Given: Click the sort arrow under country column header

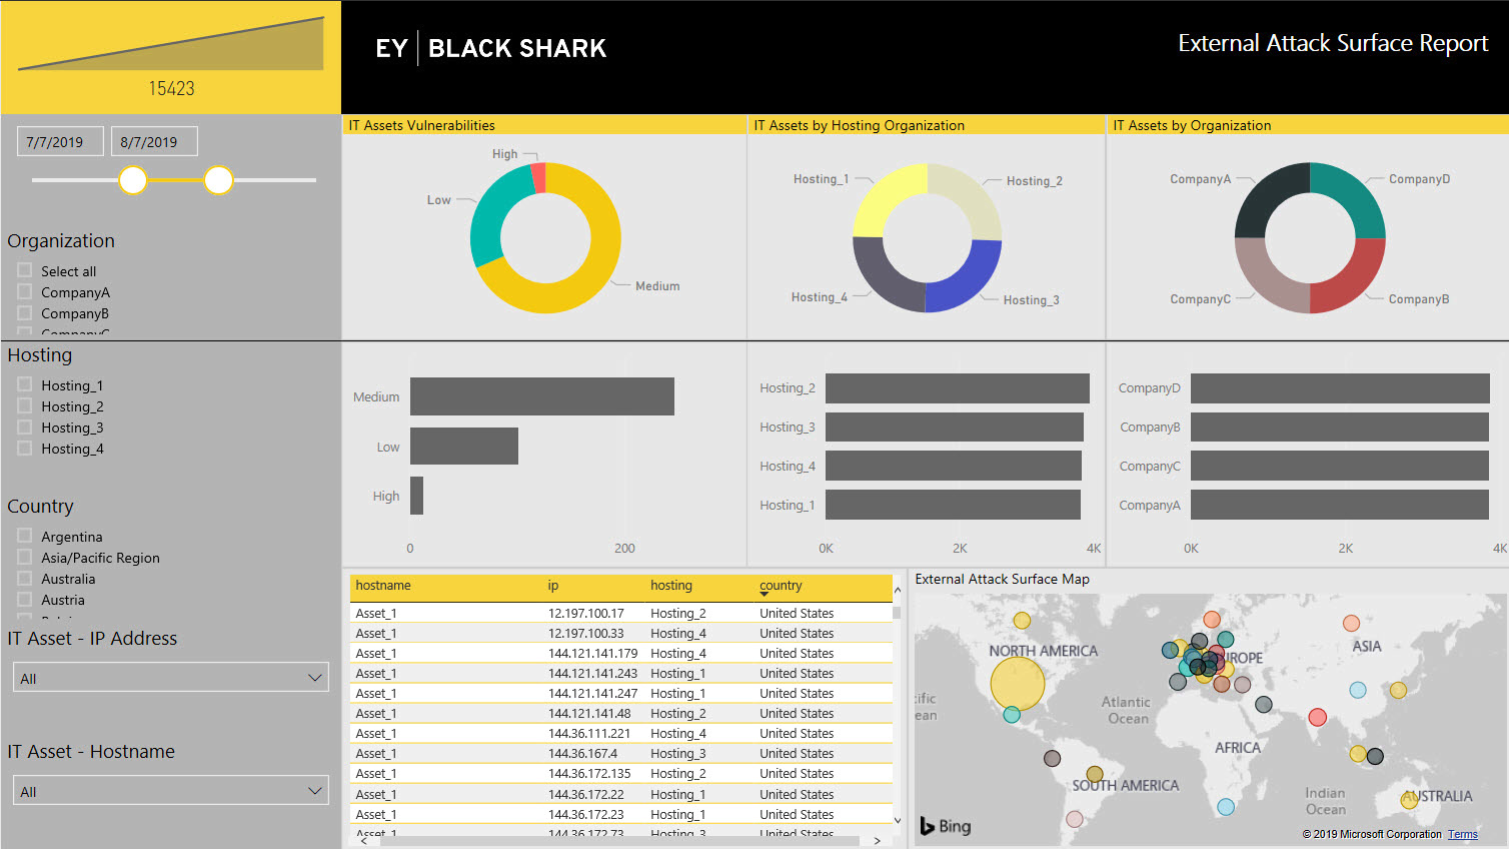Looking at the screenshot, I should click(765, 595).
